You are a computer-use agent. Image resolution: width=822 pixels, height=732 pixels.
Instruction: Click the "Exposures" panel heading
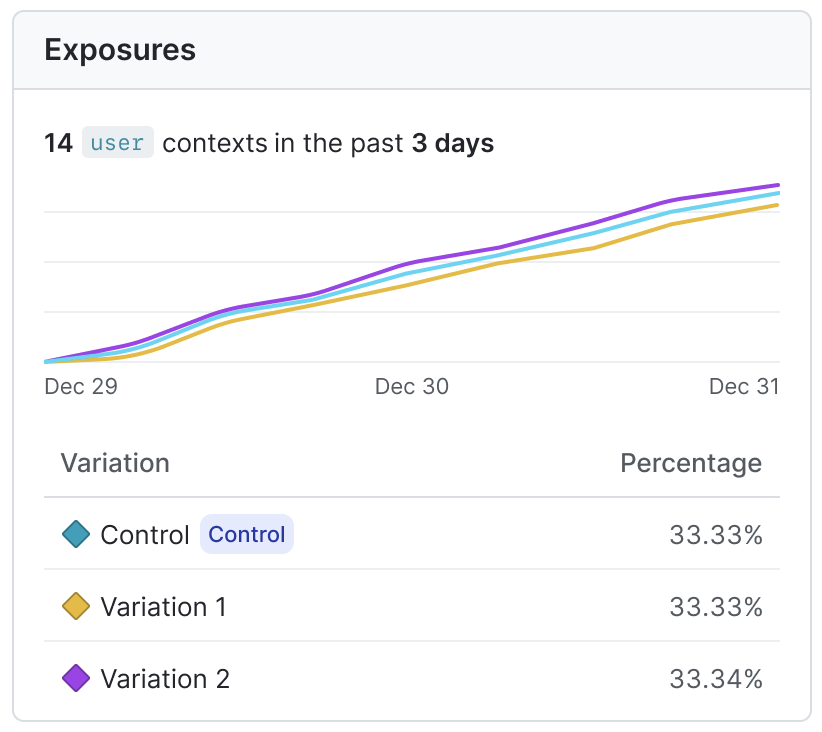120,50
